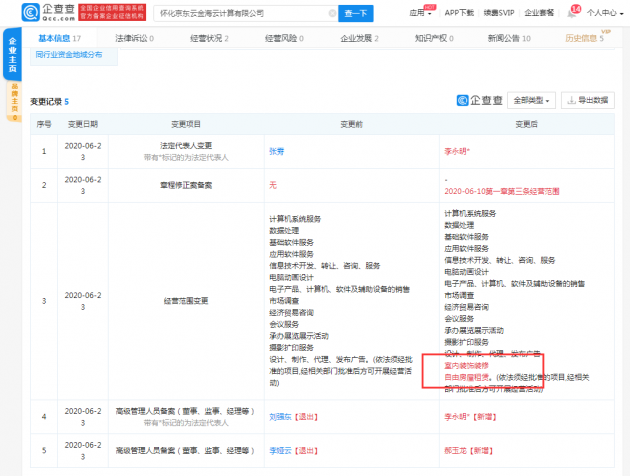This screenshot has width=630, height=476.
Task: Switch to 历史信息 VIP tab
Action: click(x=585, y=38)
